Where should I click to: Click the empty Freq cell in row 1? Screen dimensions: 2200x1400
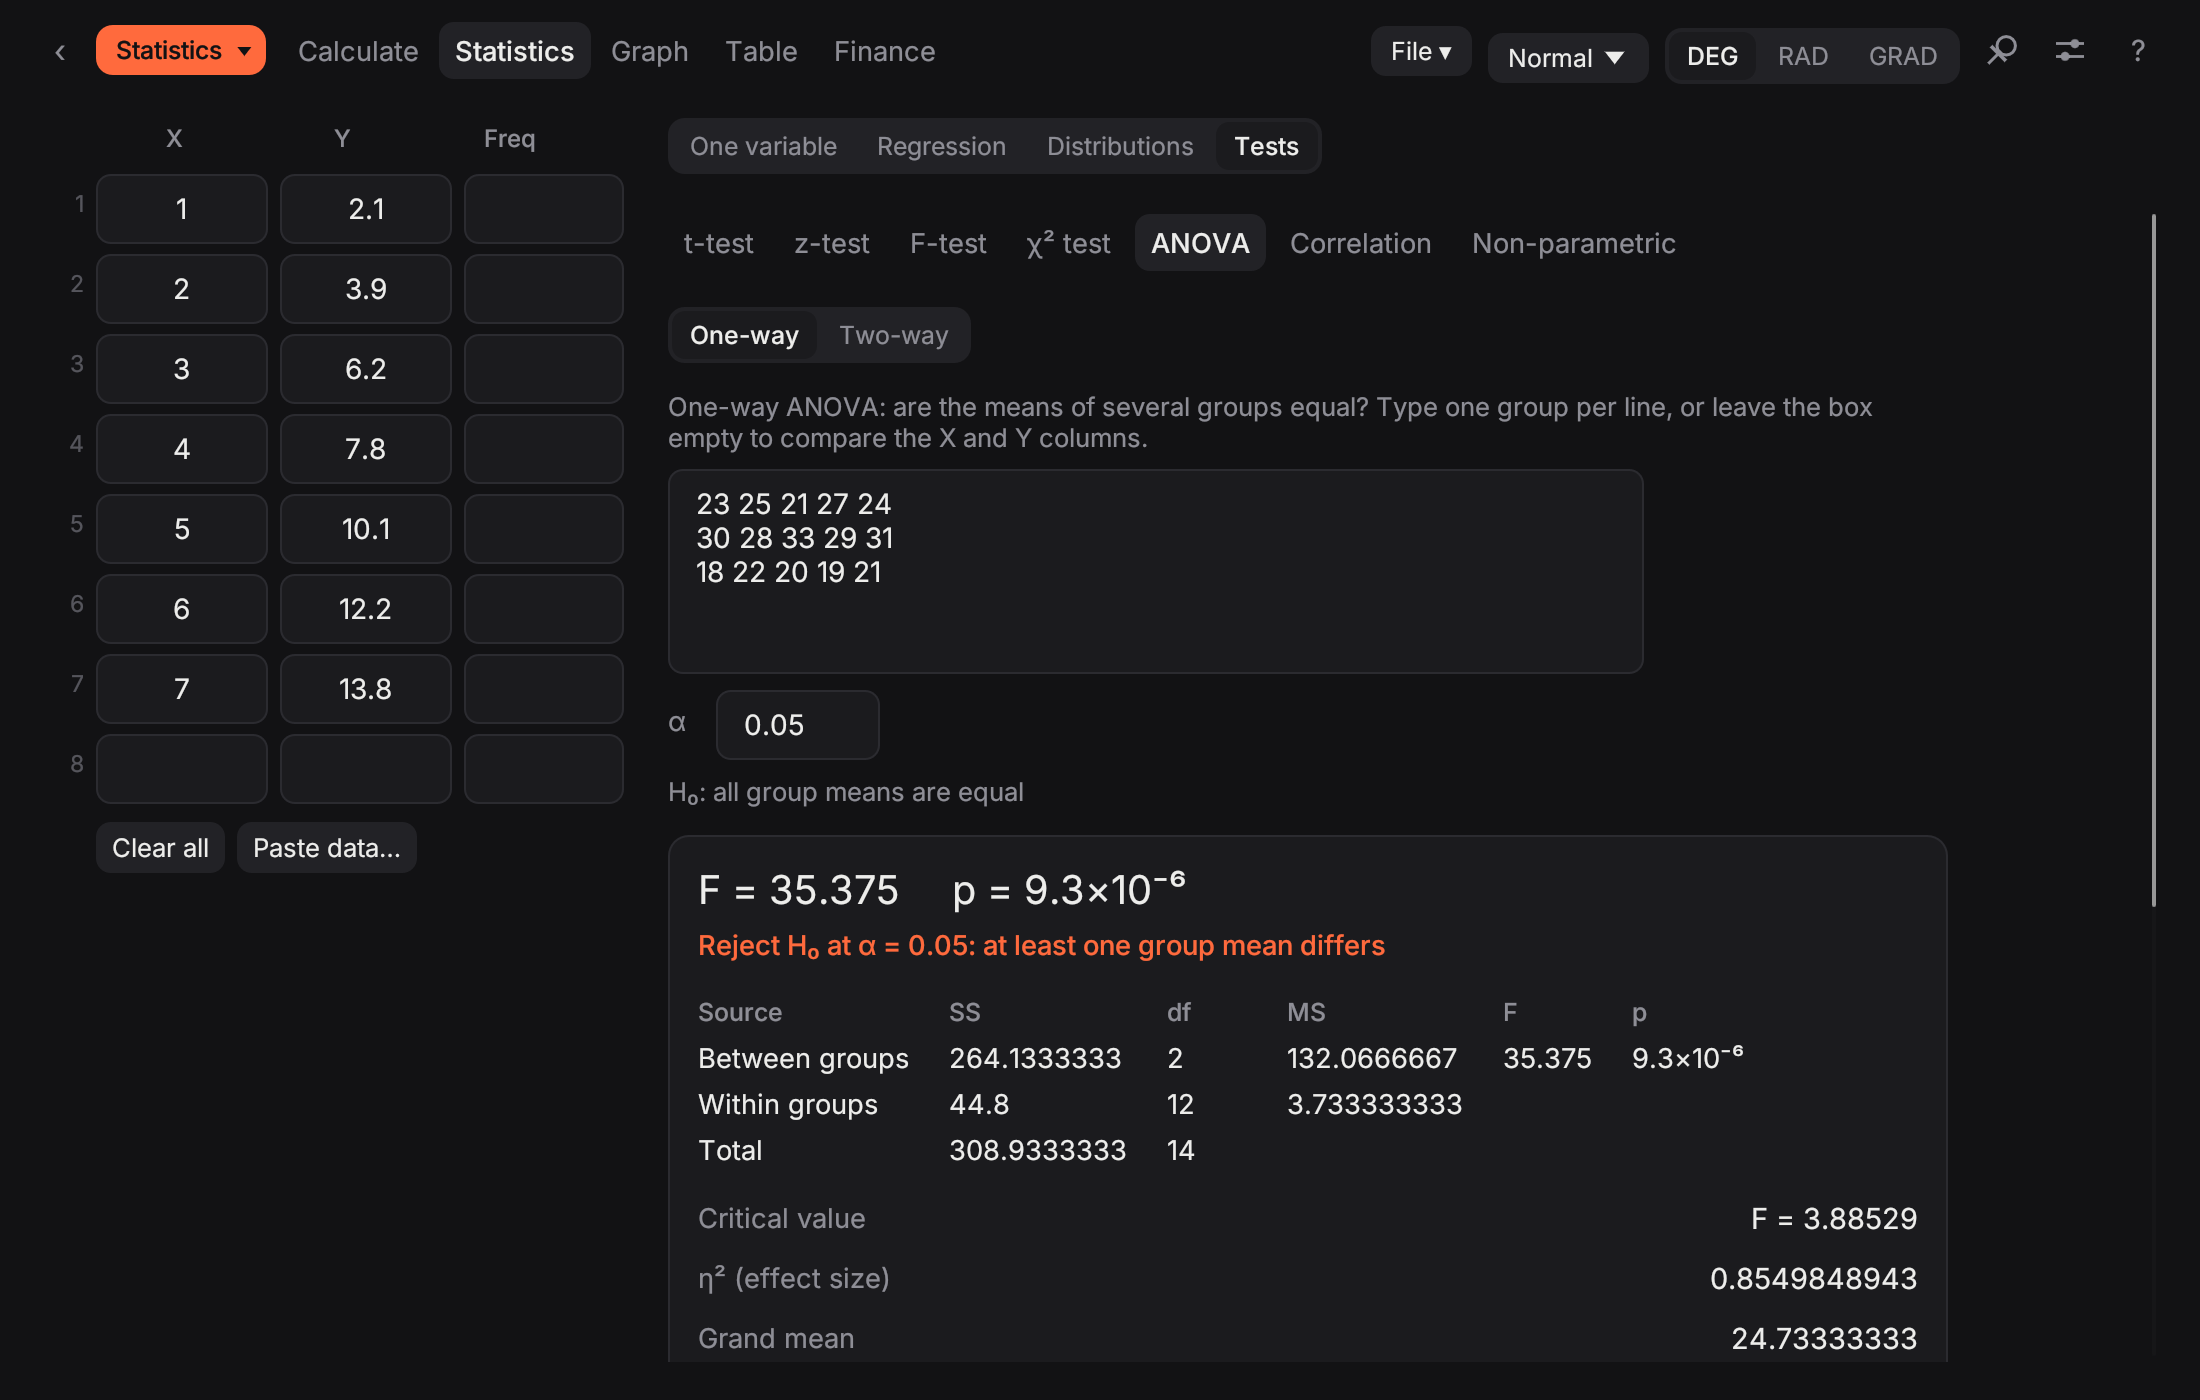click(543, 209)
